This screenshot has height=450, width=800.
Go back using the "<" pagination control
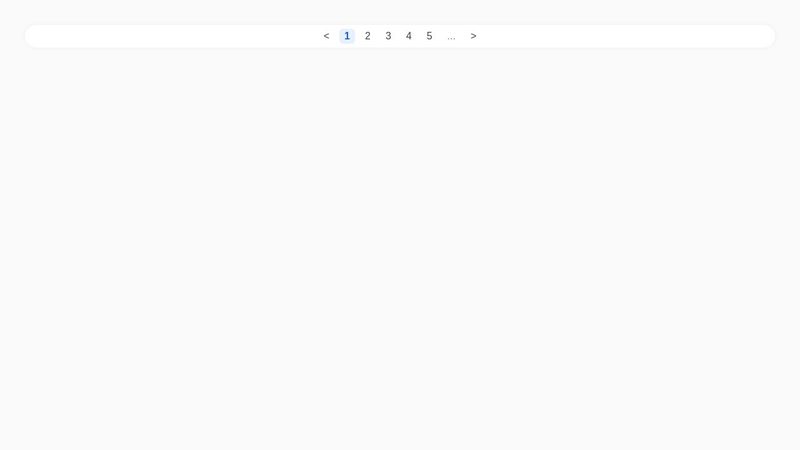pyautogui.click(x=326, y=36)
